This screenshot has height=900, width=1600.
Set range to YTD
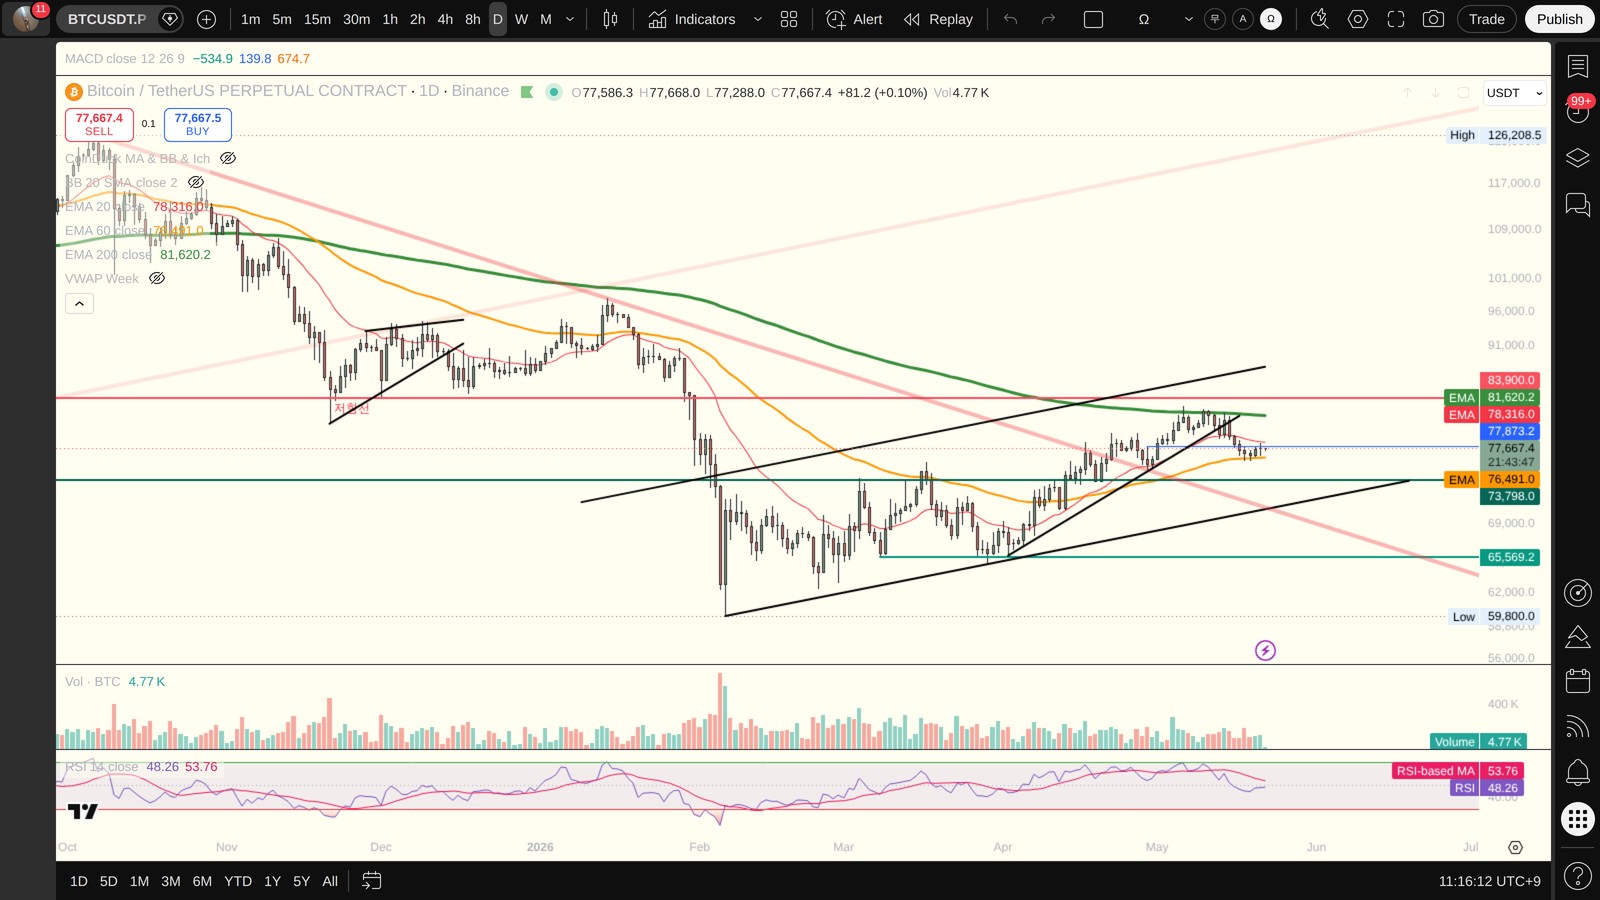(x=238, y=881)
